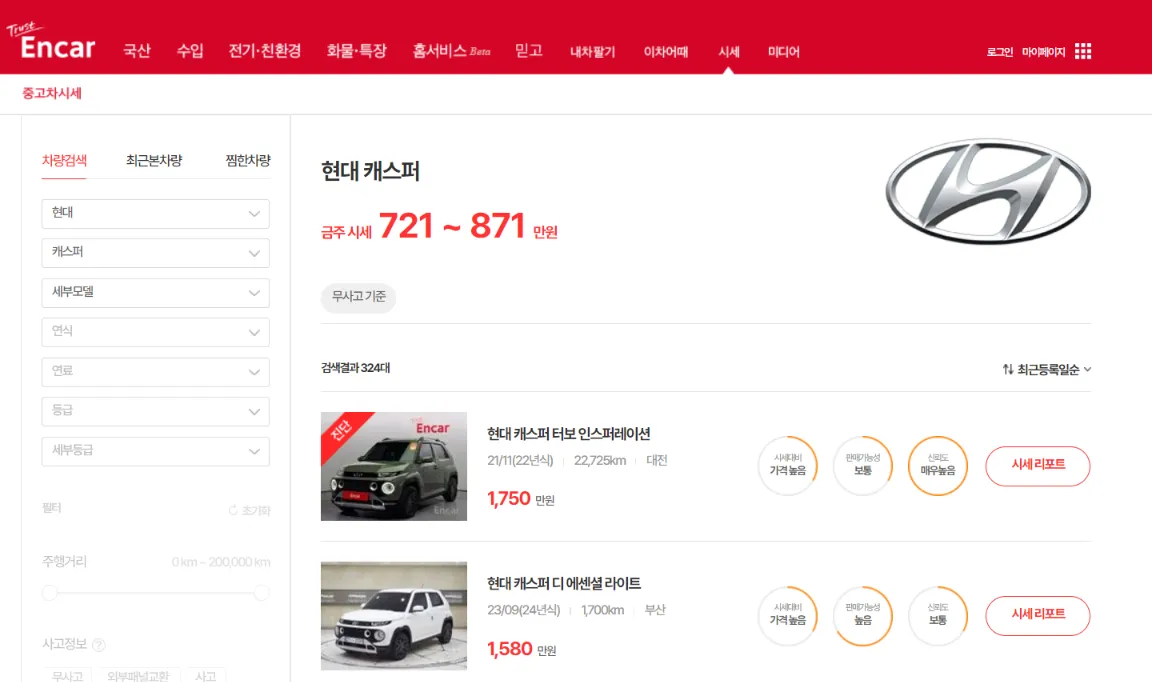Toggle the 외부패널교환 accident filter

point(138,675)
